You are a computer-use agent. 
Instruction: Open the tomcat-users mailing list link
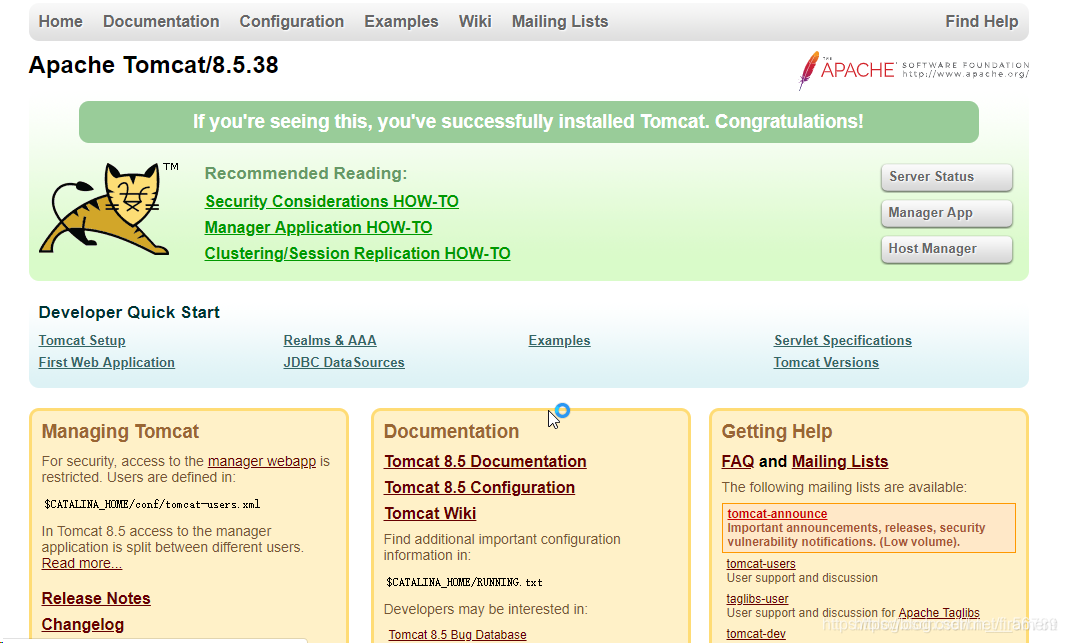pos(761,563)
